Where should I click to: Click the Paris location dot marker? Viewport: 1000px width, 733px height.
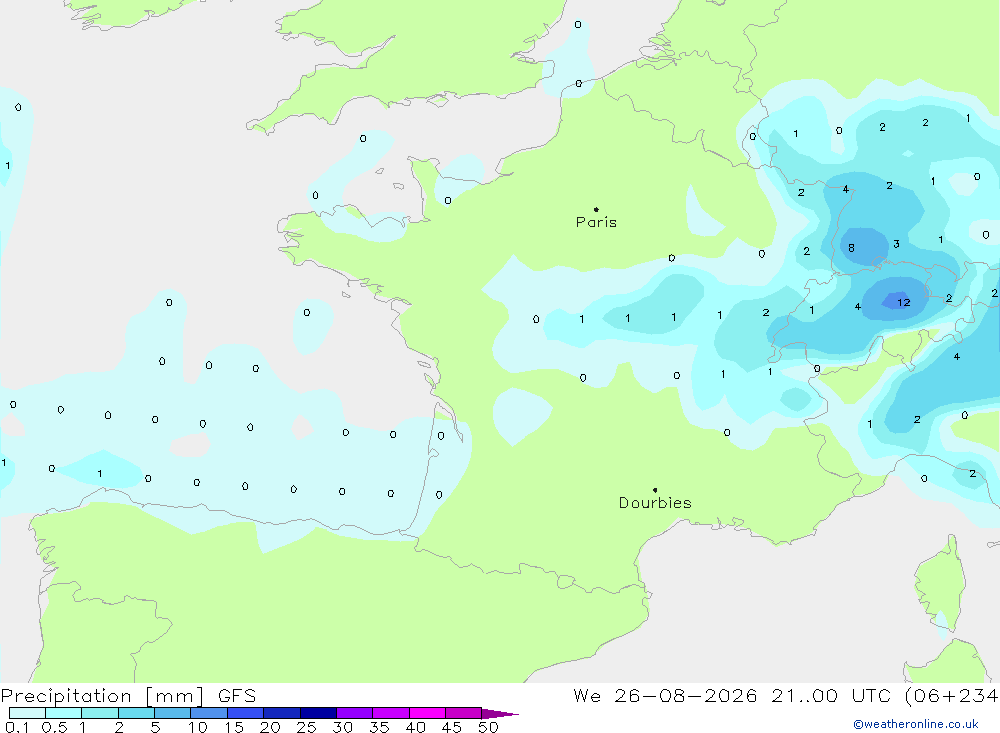pyautogui.click(x=596, y=209)
